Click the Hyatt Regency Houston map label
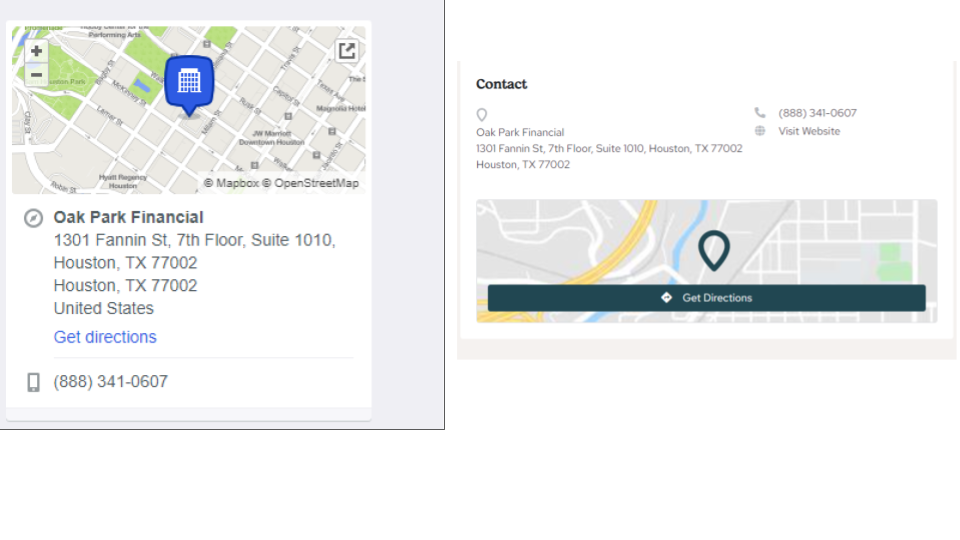Screen dimensions: 960x540 (x=123, y=181)
